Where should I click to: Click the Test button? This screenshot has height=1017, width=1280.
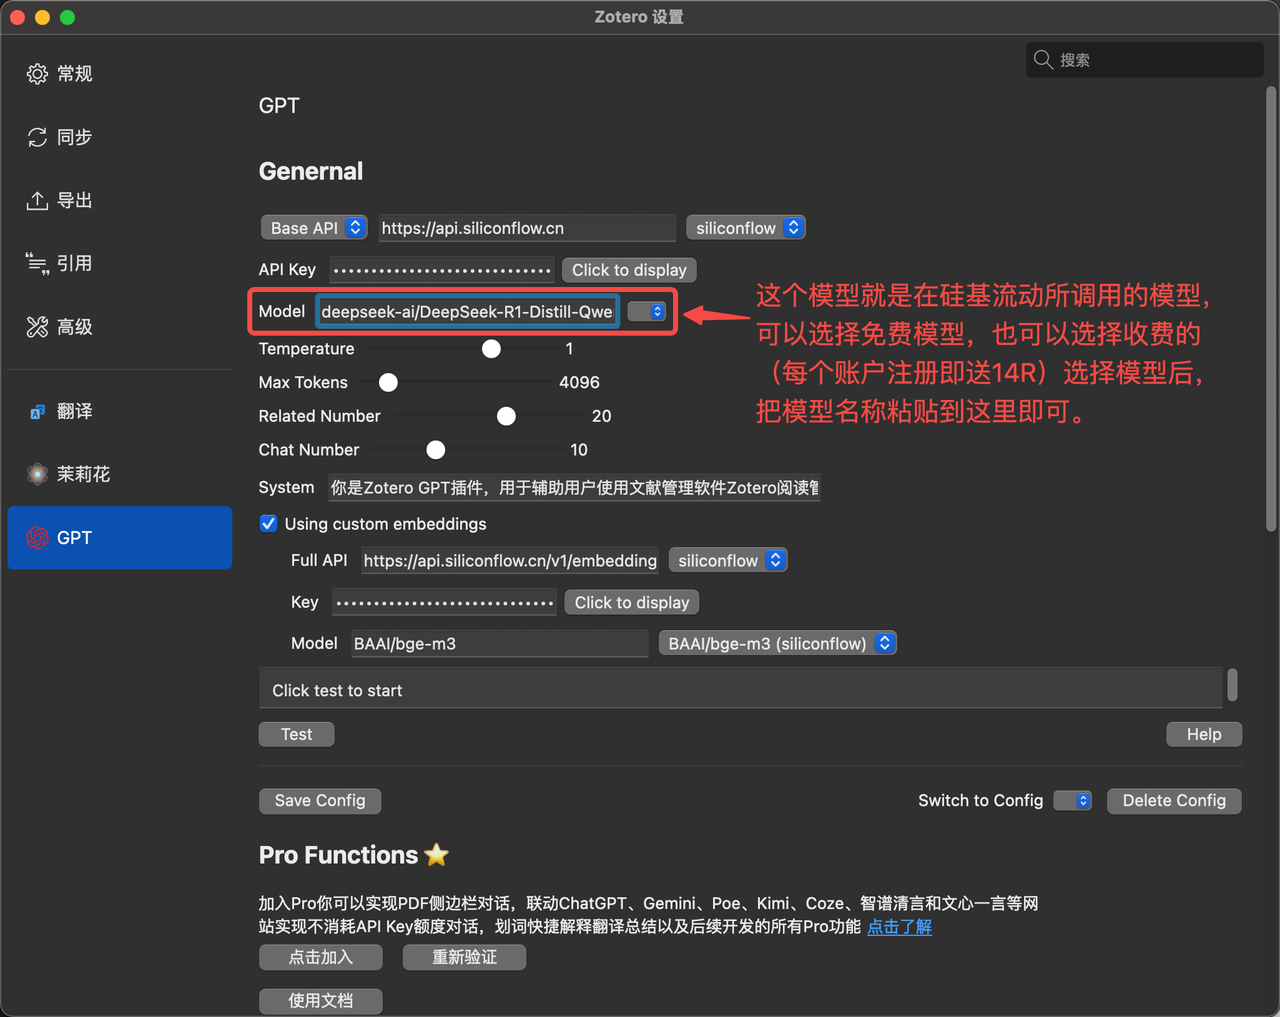296,734
